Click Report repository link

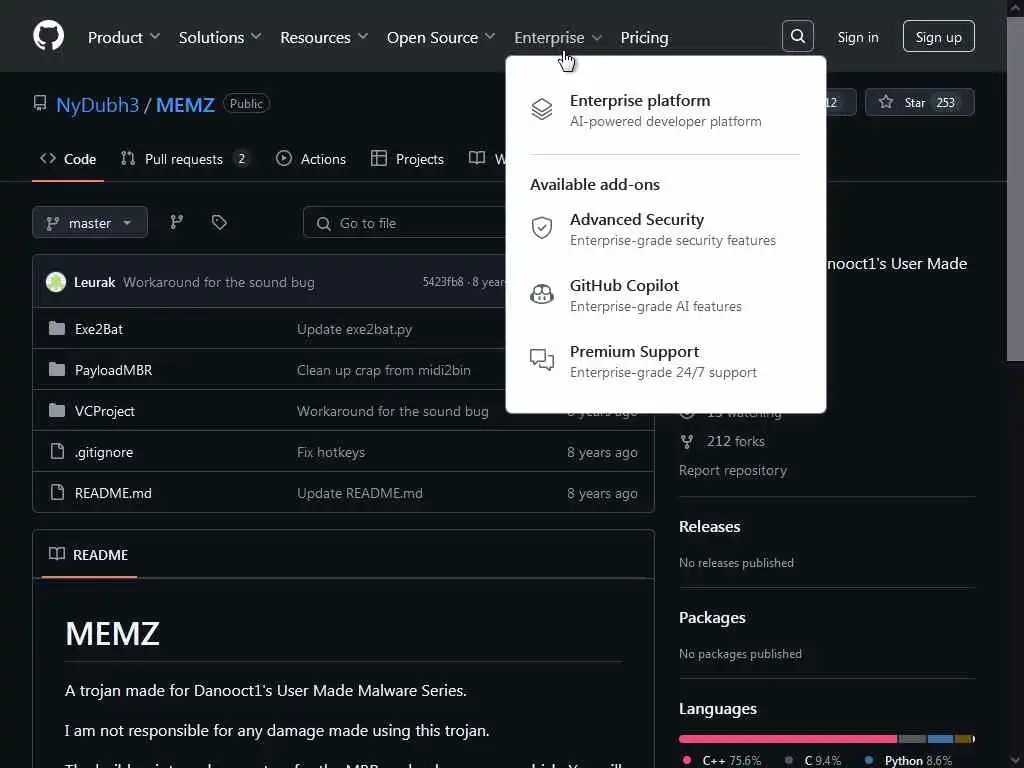pyautogui.click(x=733, y=470)
